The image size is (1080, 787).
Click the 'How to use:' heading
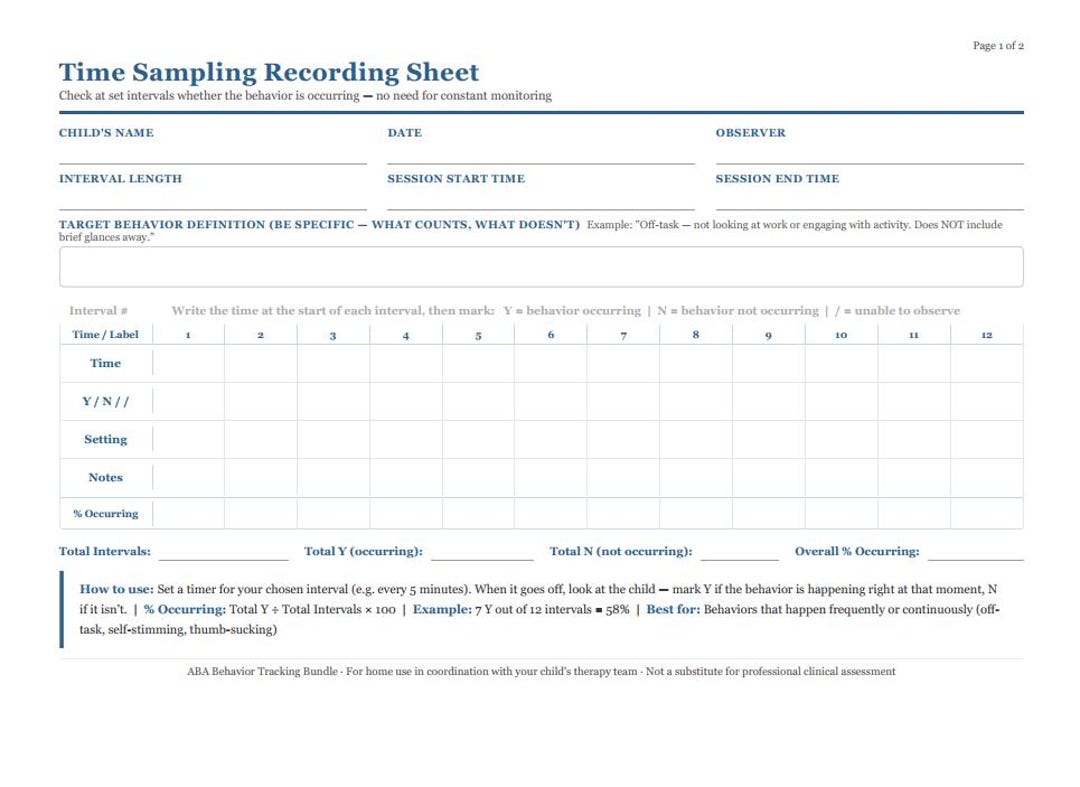click(x=116, y=589)
